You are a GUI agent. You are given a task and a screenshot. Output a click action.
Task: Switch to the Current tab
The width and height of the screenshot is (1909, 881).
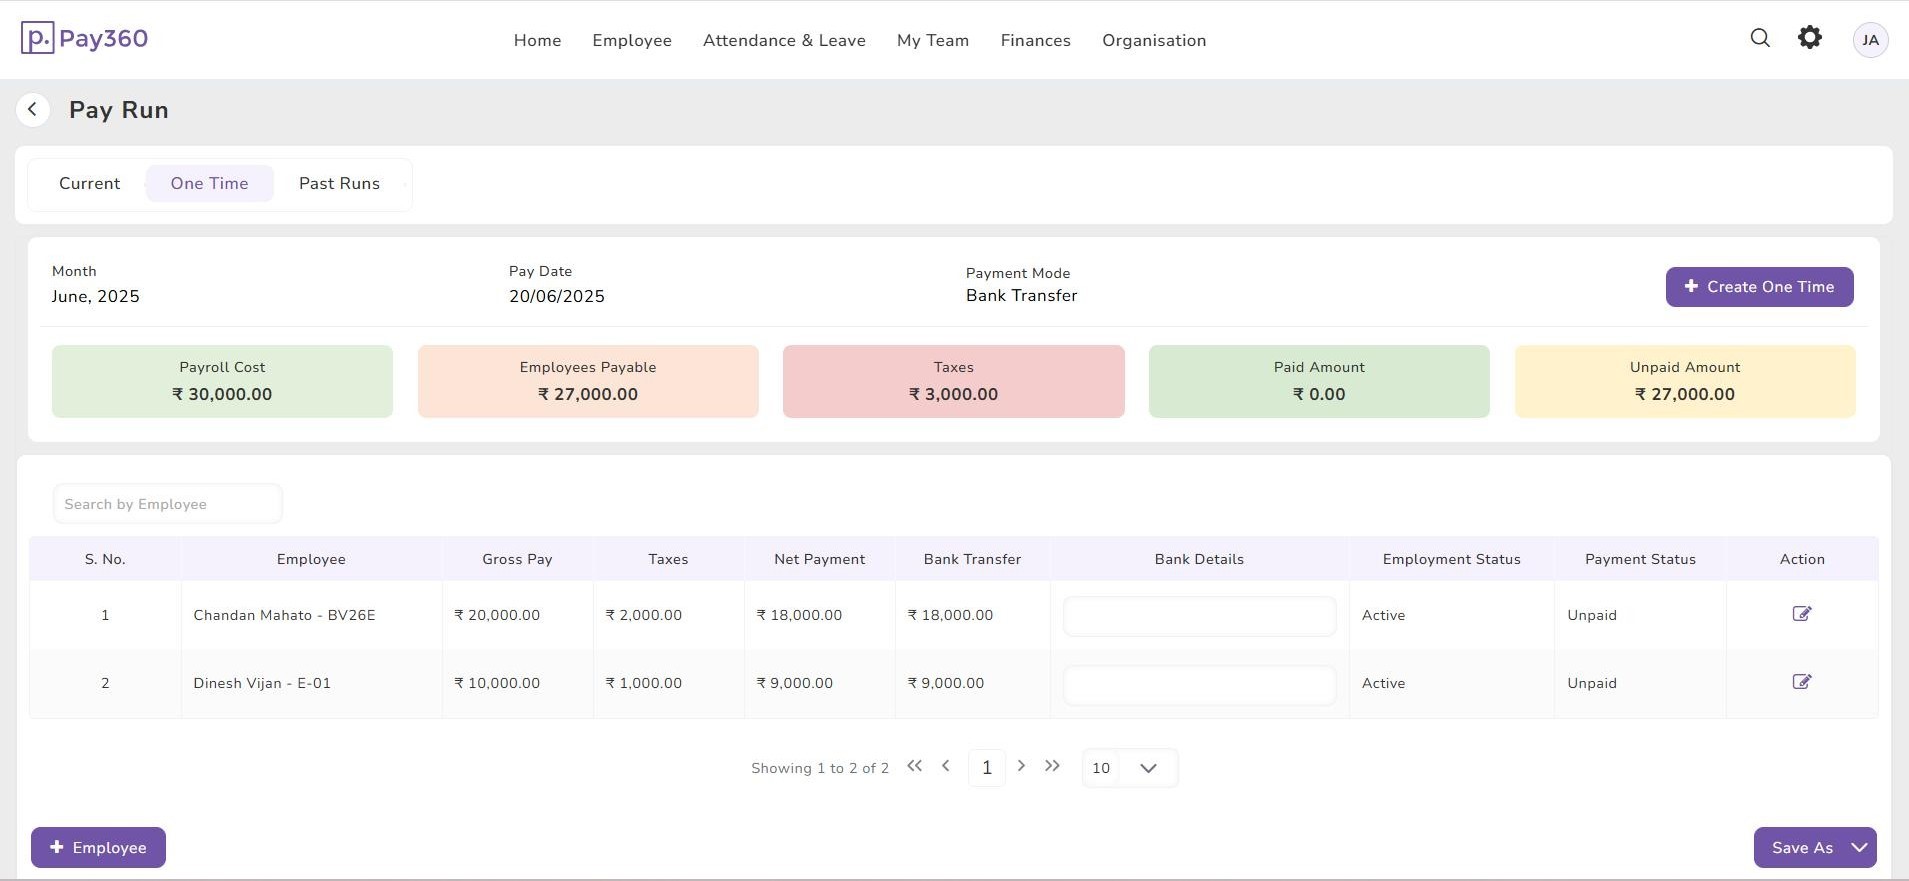point(89,183)
